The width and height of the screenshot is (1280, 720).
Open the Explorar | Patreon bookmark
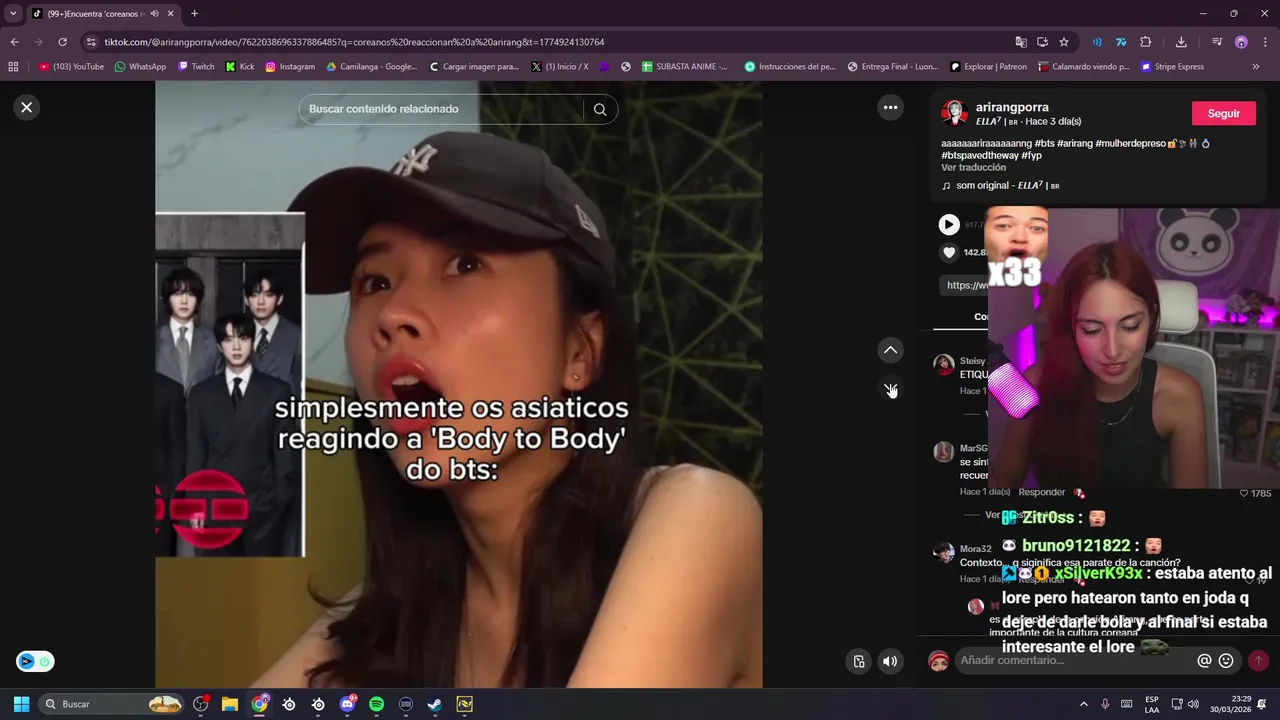coord(988,67)
